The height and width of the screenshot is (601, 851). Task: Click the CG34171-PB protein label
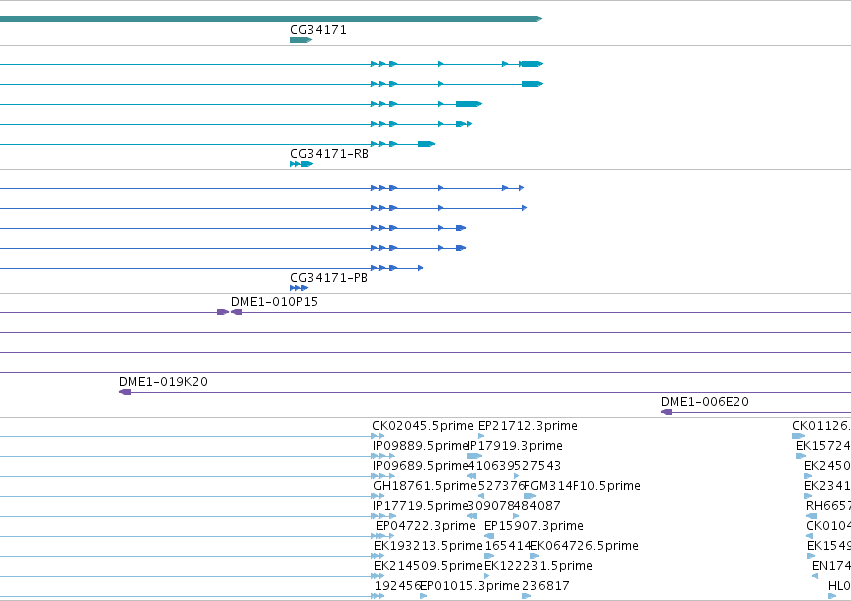pos(329,277)
